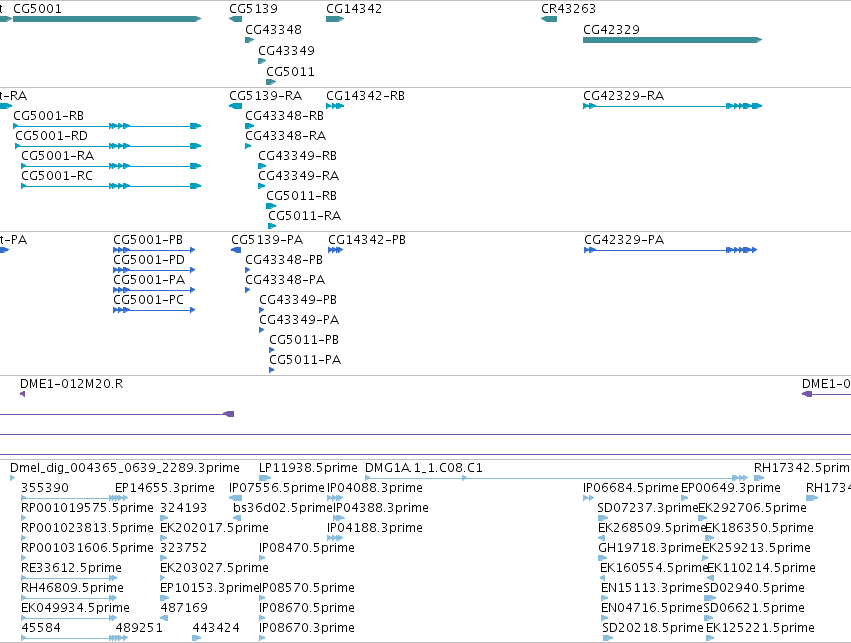Select the RP001019575.5prime EST
The height and width of the screenshot is (643, 851).
tap(24, 518)
